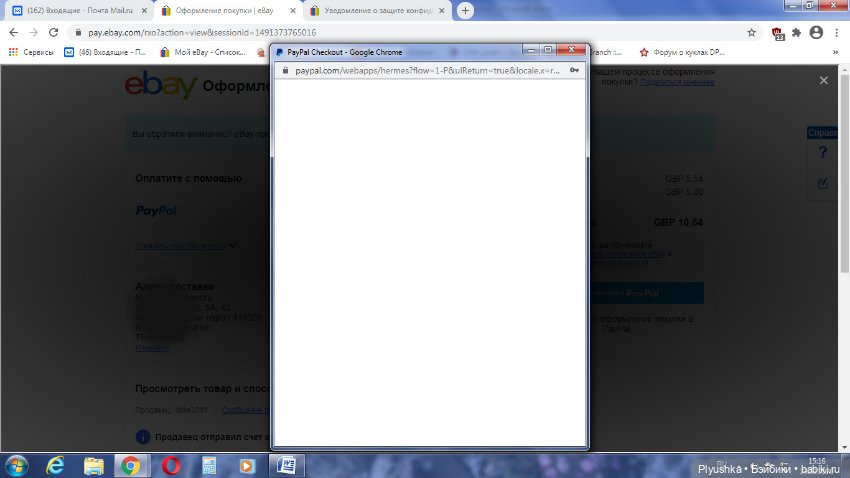The height and width of the screenshot is (478, 850).
Task: Click the Изменить address link
Action: pyautogui.click(x=152, y=347)
